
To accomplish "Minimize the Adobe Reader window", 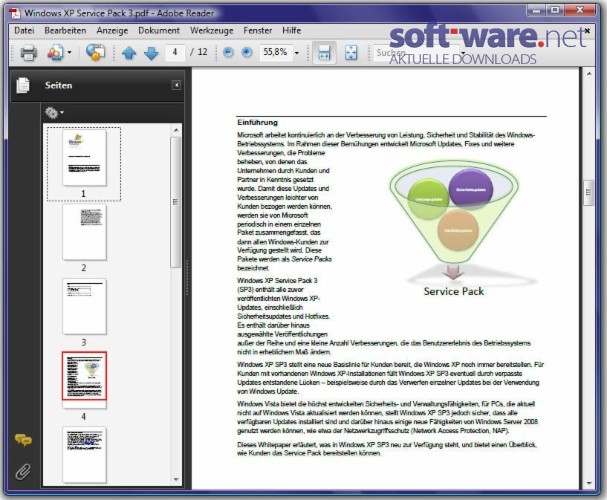I will tap(537, 10).
